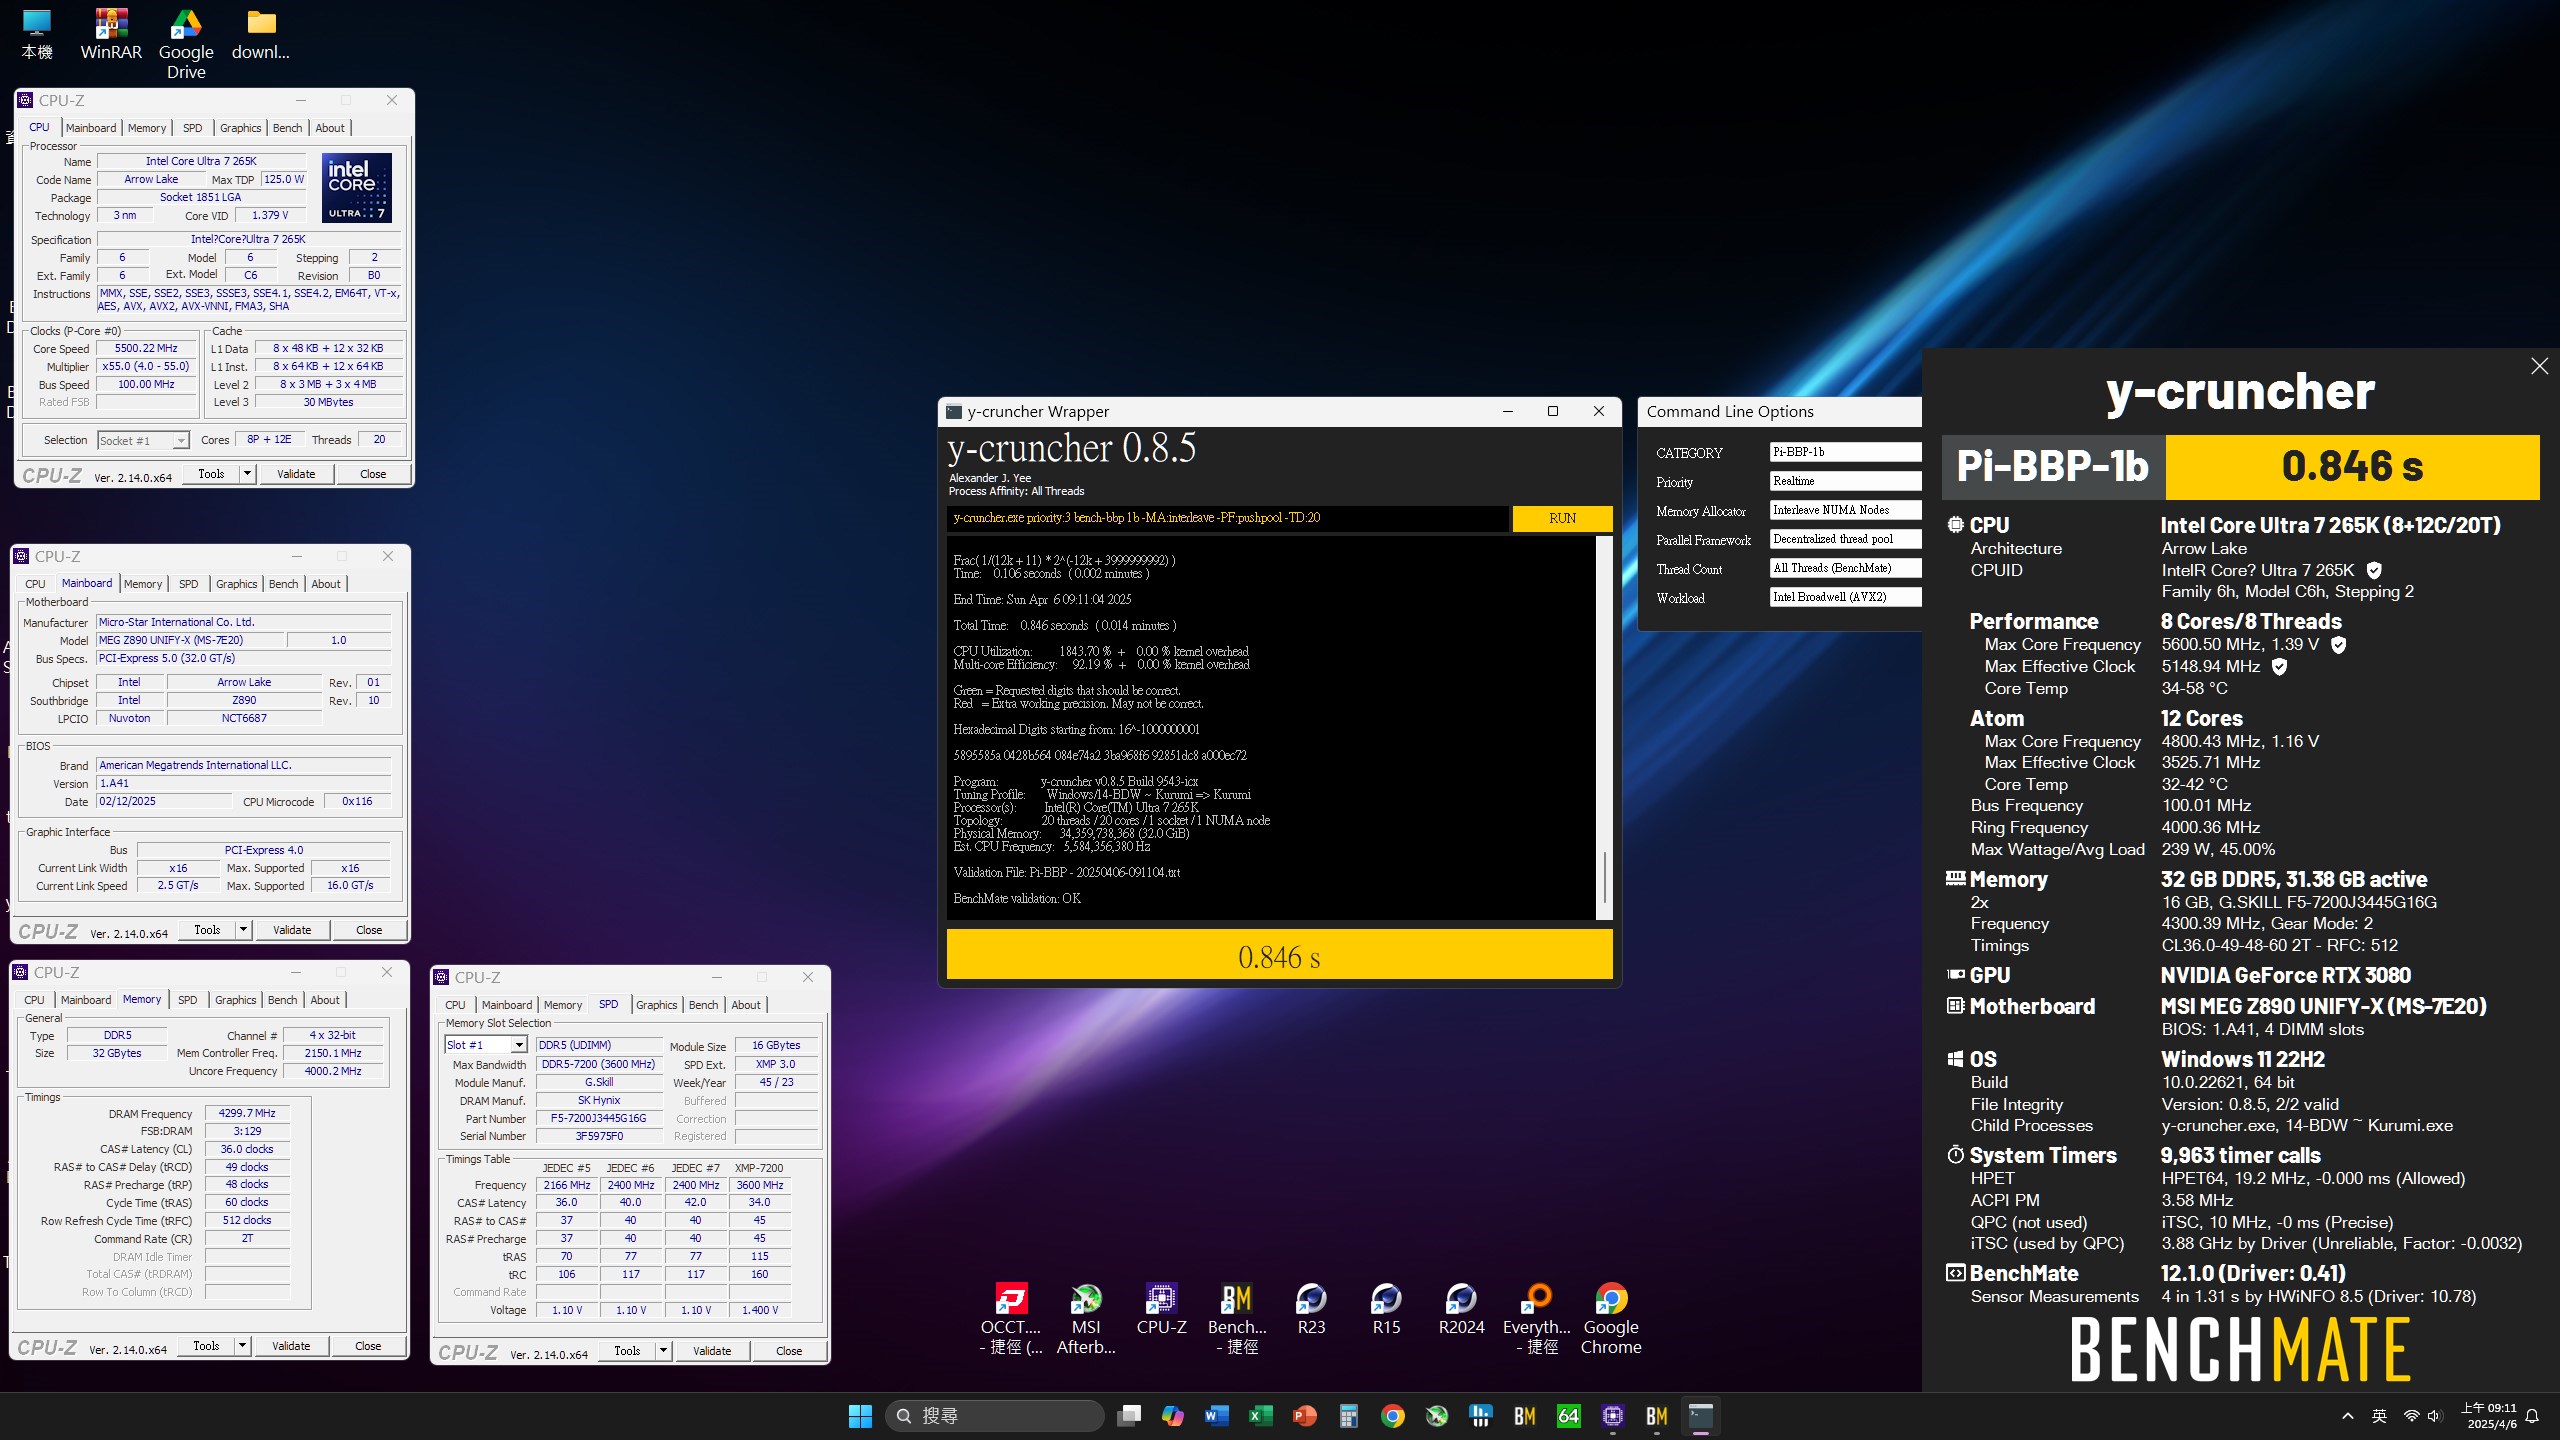The image size is (2560, 1440).
Task: Close the BenchMate y-cruncher result panel
Action: (2539, 367)
